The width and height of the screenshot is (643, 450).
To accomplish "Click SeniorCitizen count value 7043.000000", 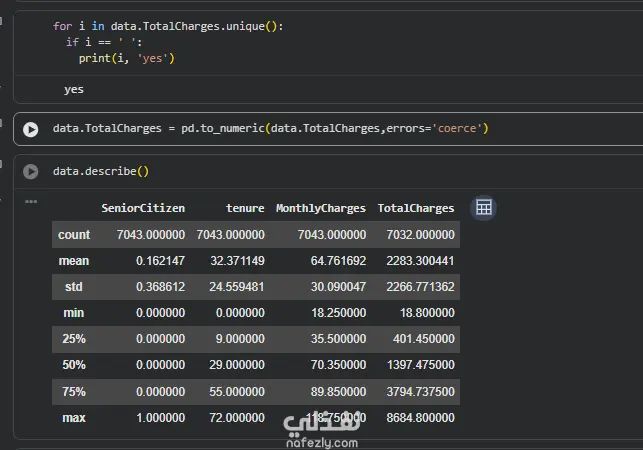I will [x=151, y=235].
